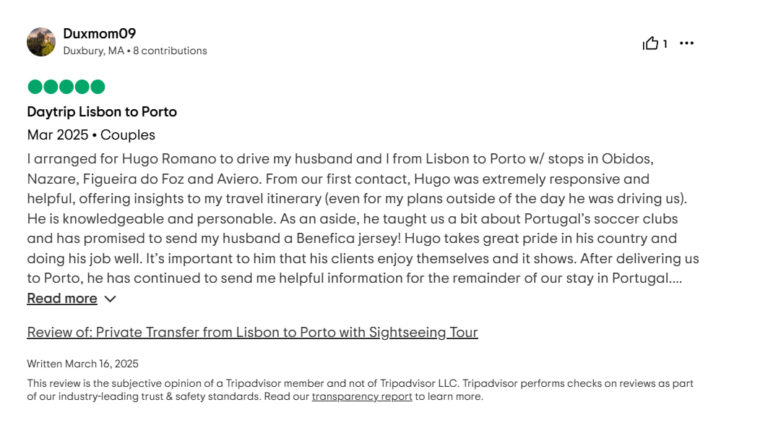
Task: Click the 8 contributions text
Action: point(171,51)
